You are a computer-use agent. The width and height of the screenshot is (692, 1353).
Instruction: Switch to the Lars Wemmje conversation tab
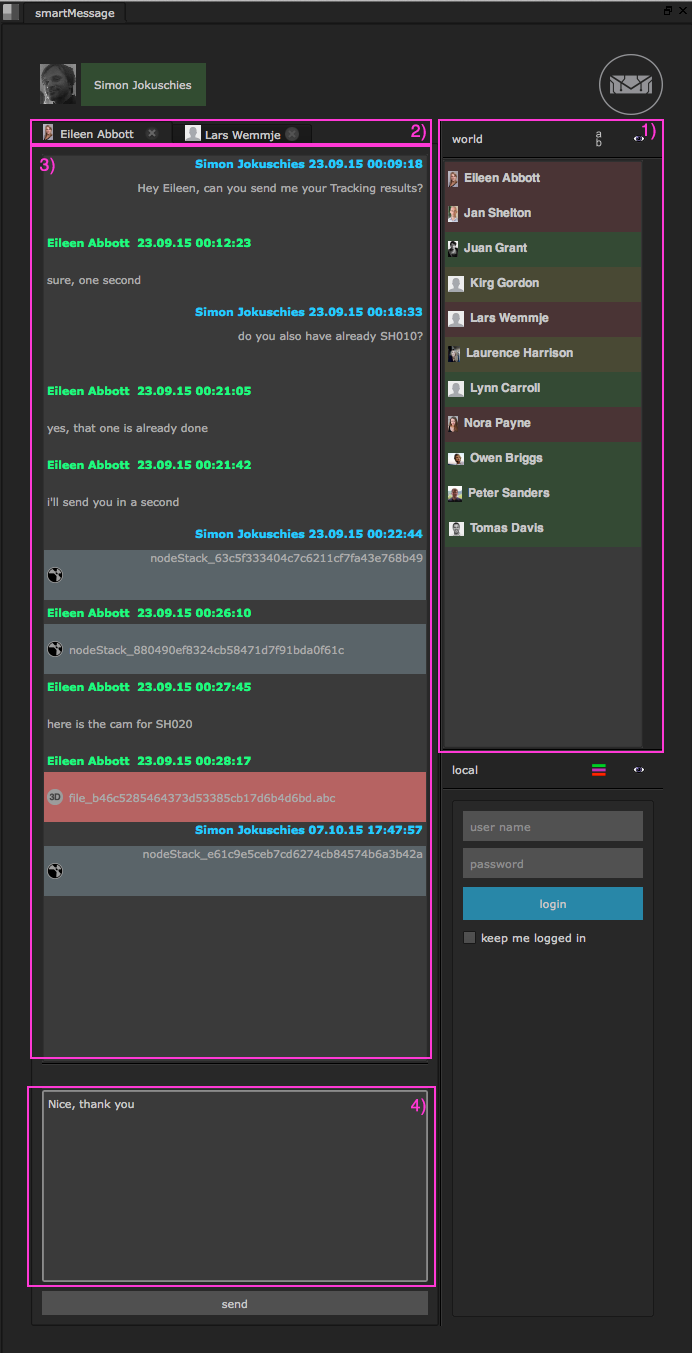pyautogui.click(x=242, y=133)
